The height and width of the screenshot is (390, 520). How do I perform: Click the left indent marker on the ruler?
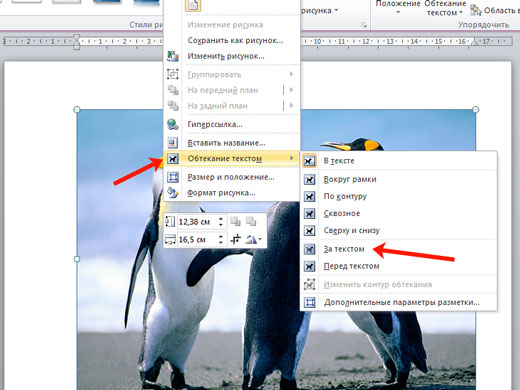click(77, 42)
